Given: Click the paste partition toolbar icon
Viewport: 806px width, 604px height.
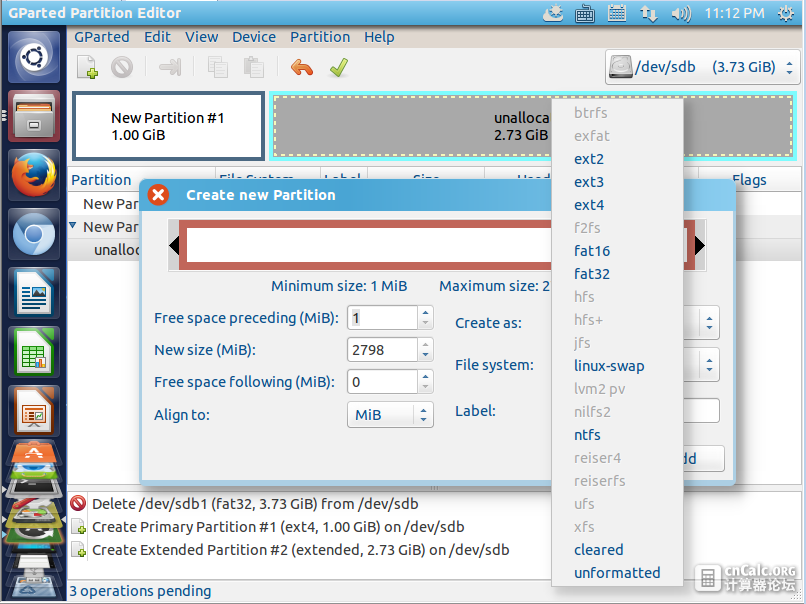Looking at the screenshot, I should pyautogui.click(x=253, y=67).
